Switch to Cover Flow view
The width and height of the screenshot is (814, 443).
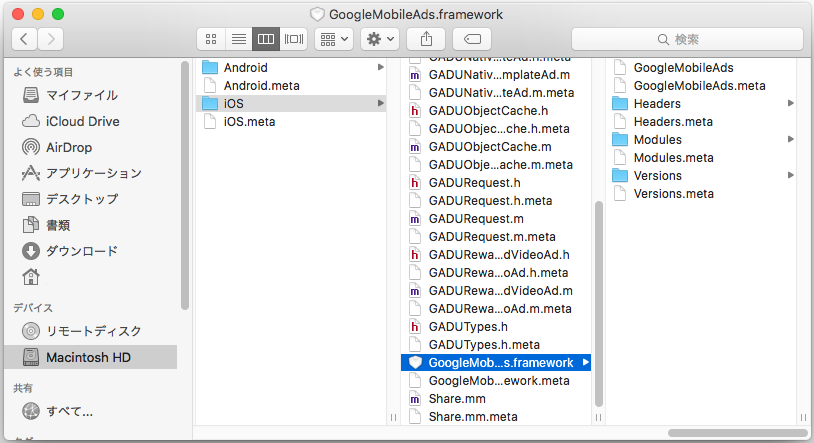pos(294,39)
